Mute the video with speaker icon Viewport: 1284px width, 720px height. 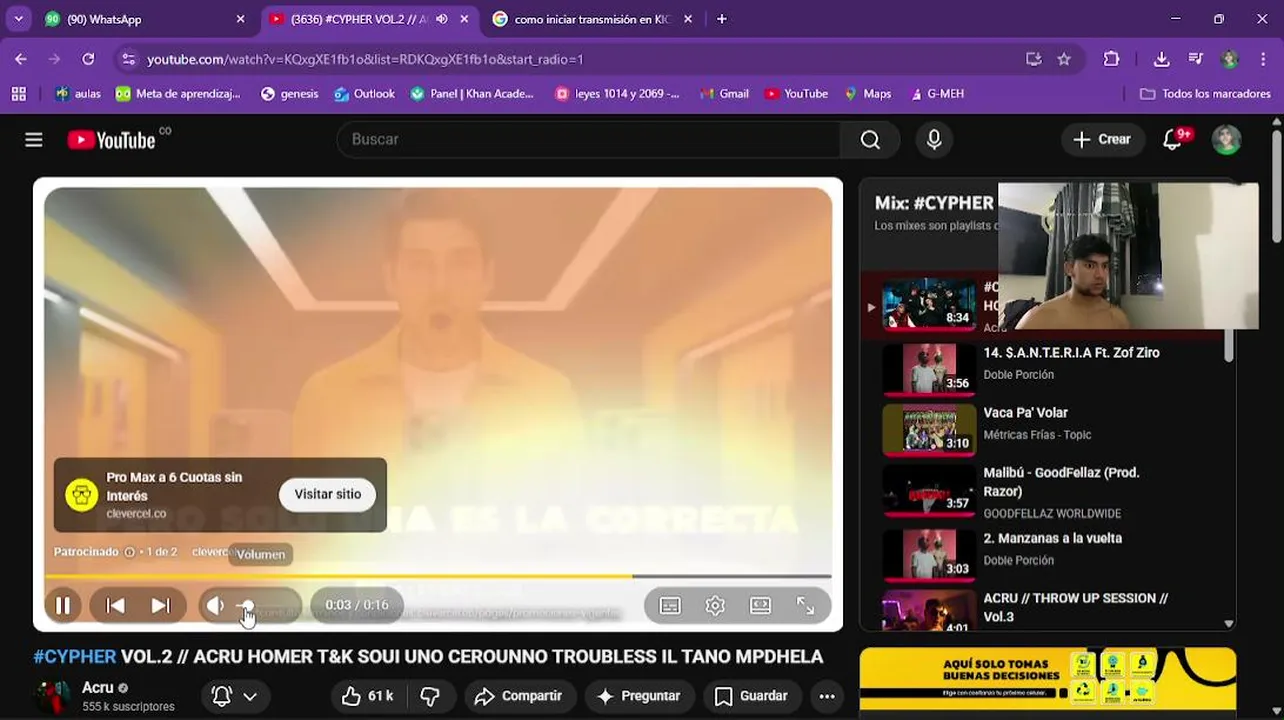click(x=215, y=605)
